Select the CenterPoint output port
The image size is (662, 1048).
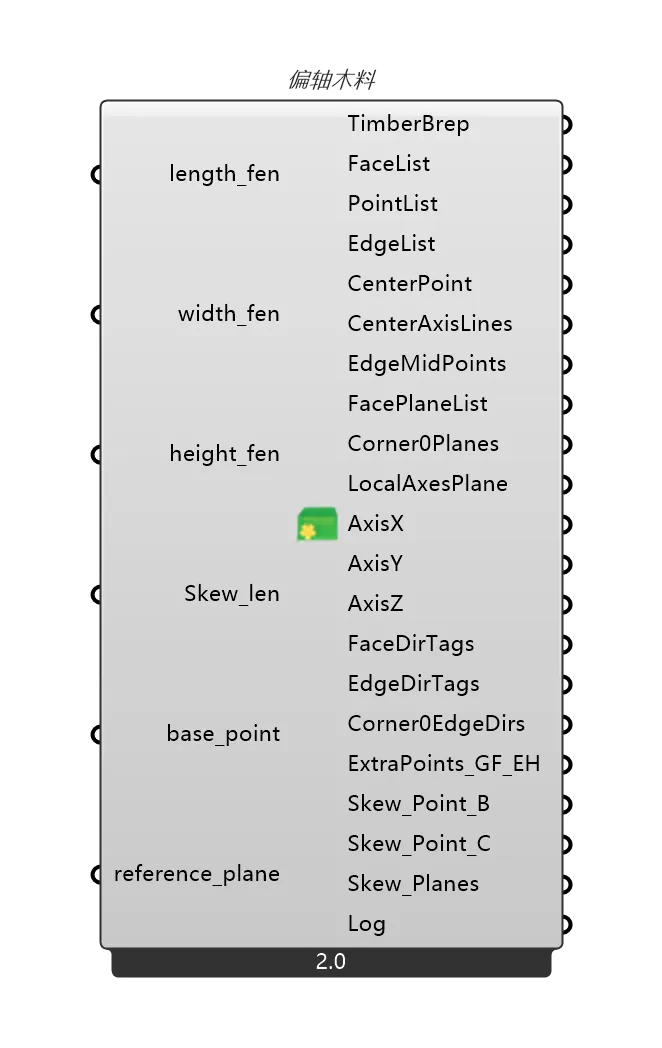click(x=565, y=284)
